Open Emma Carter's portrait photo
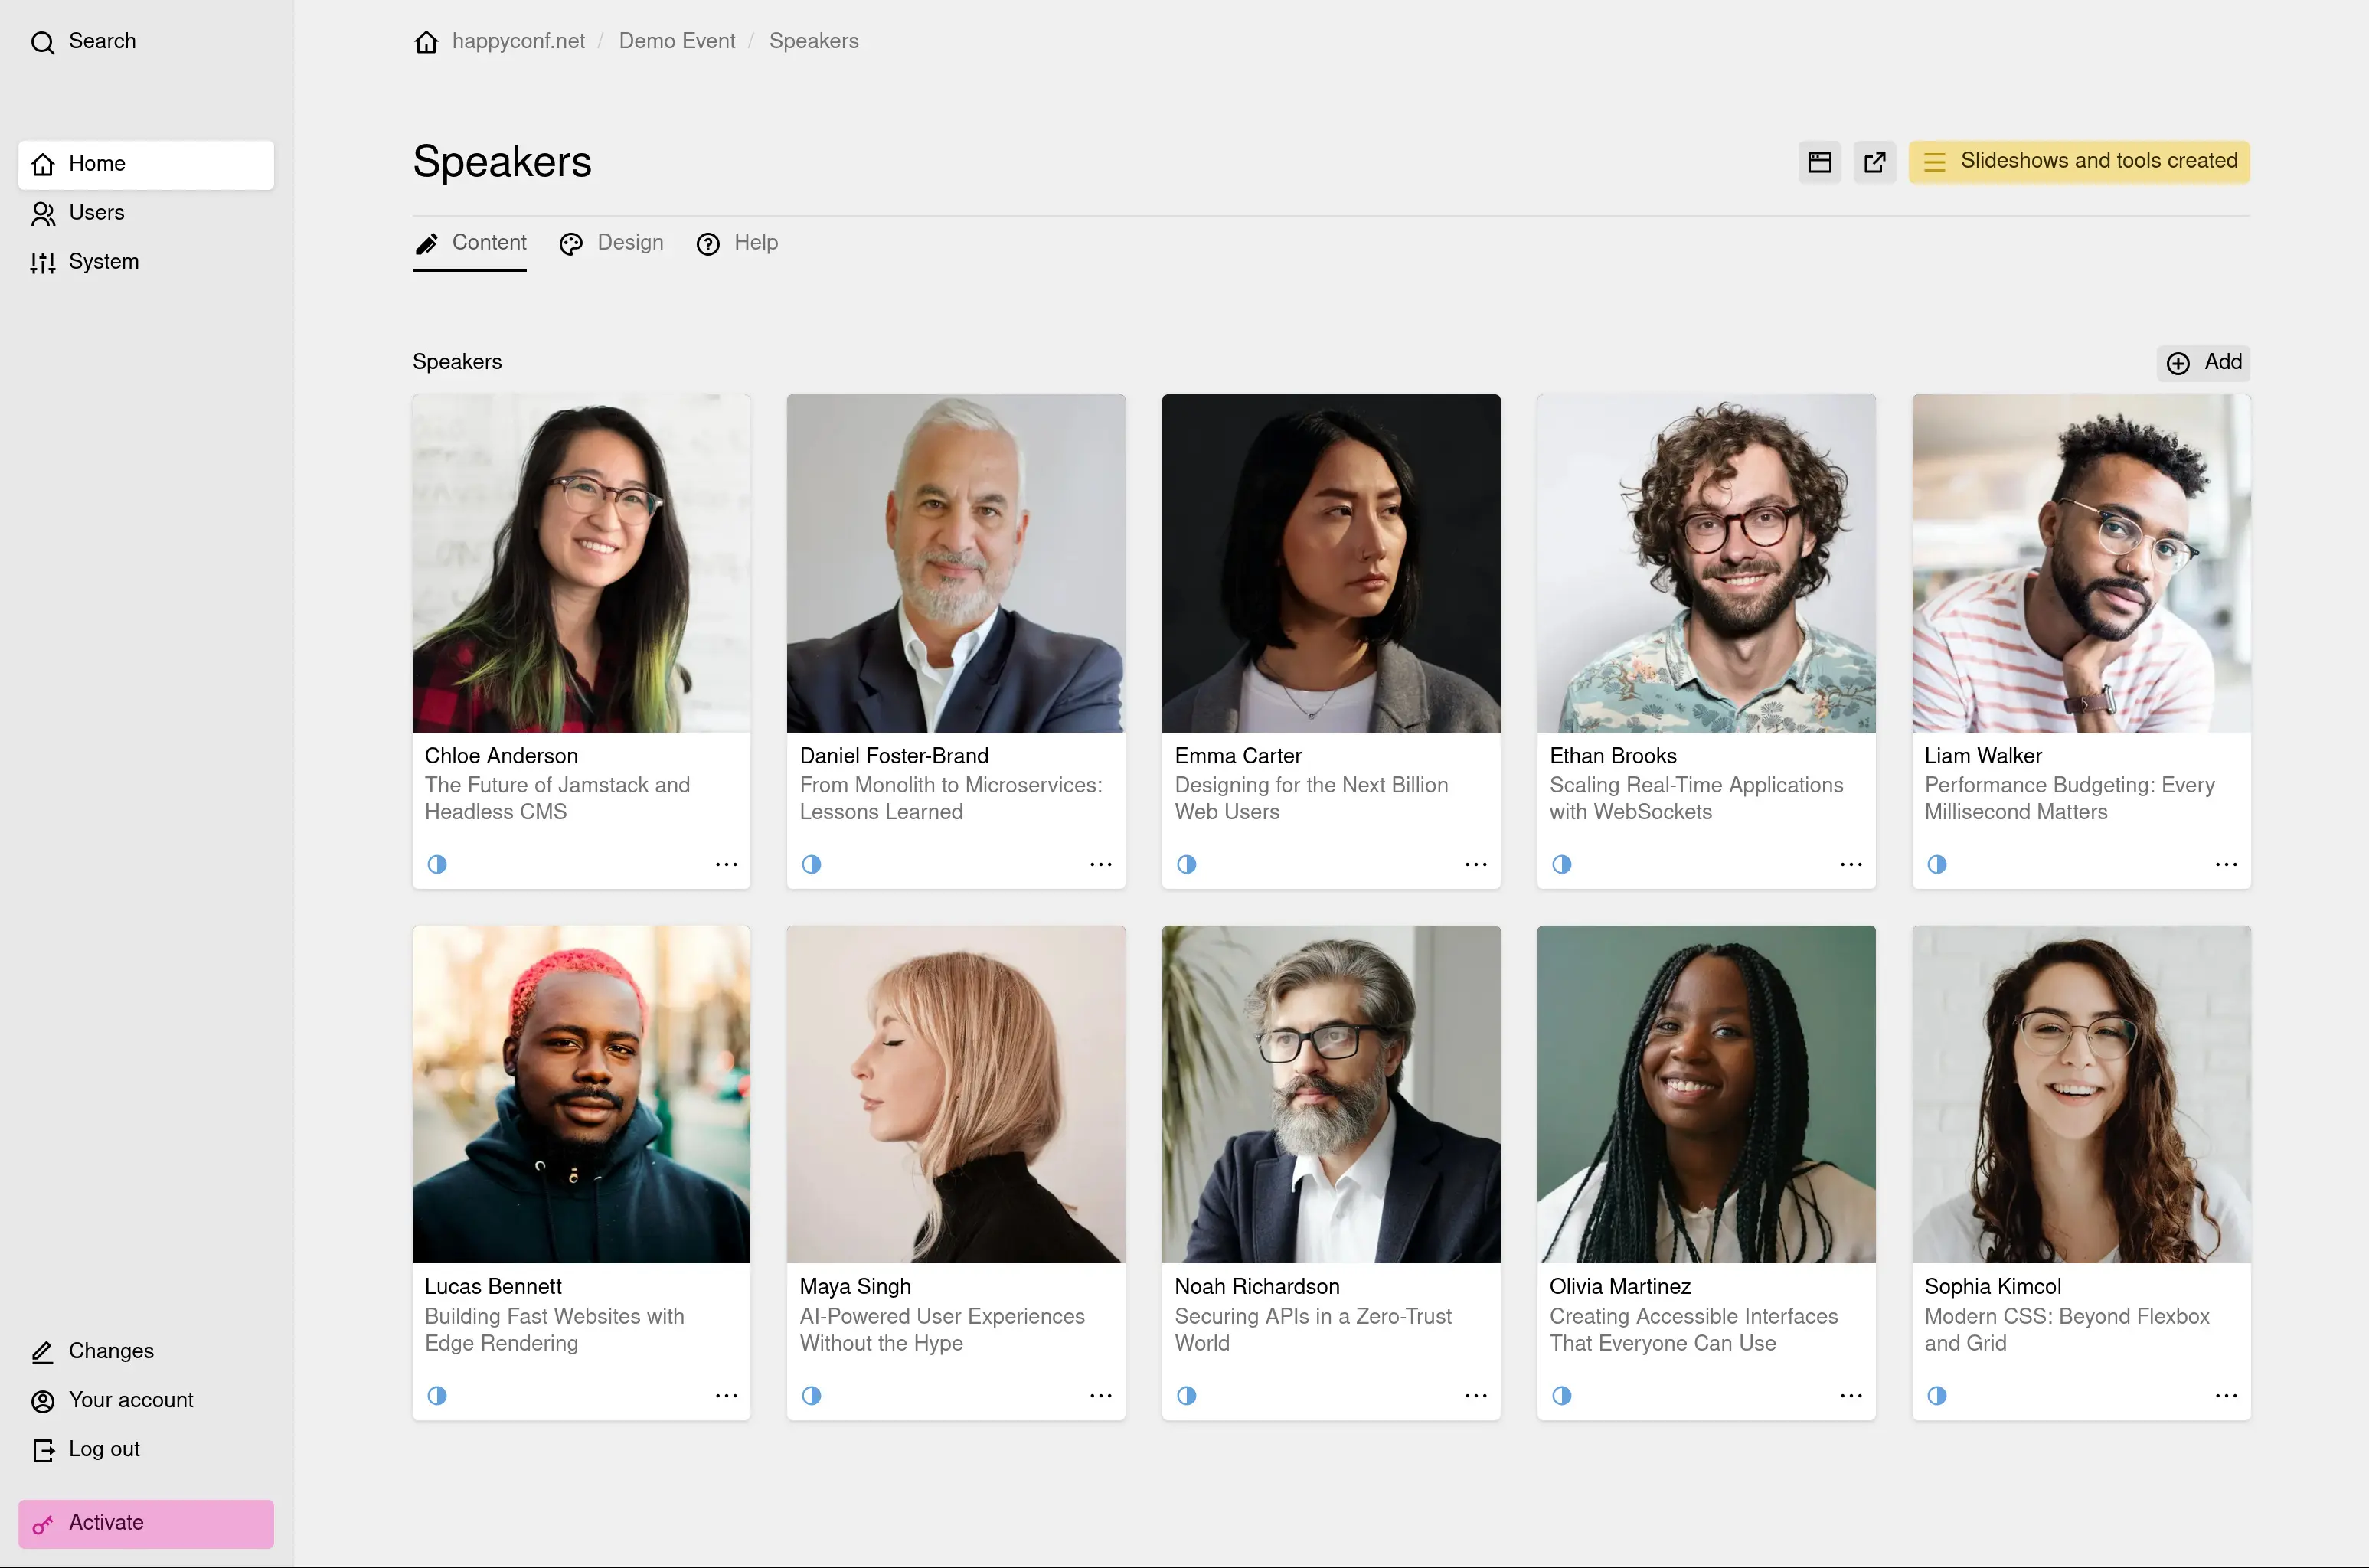2369x1568 pixels. pos(1330,563)
